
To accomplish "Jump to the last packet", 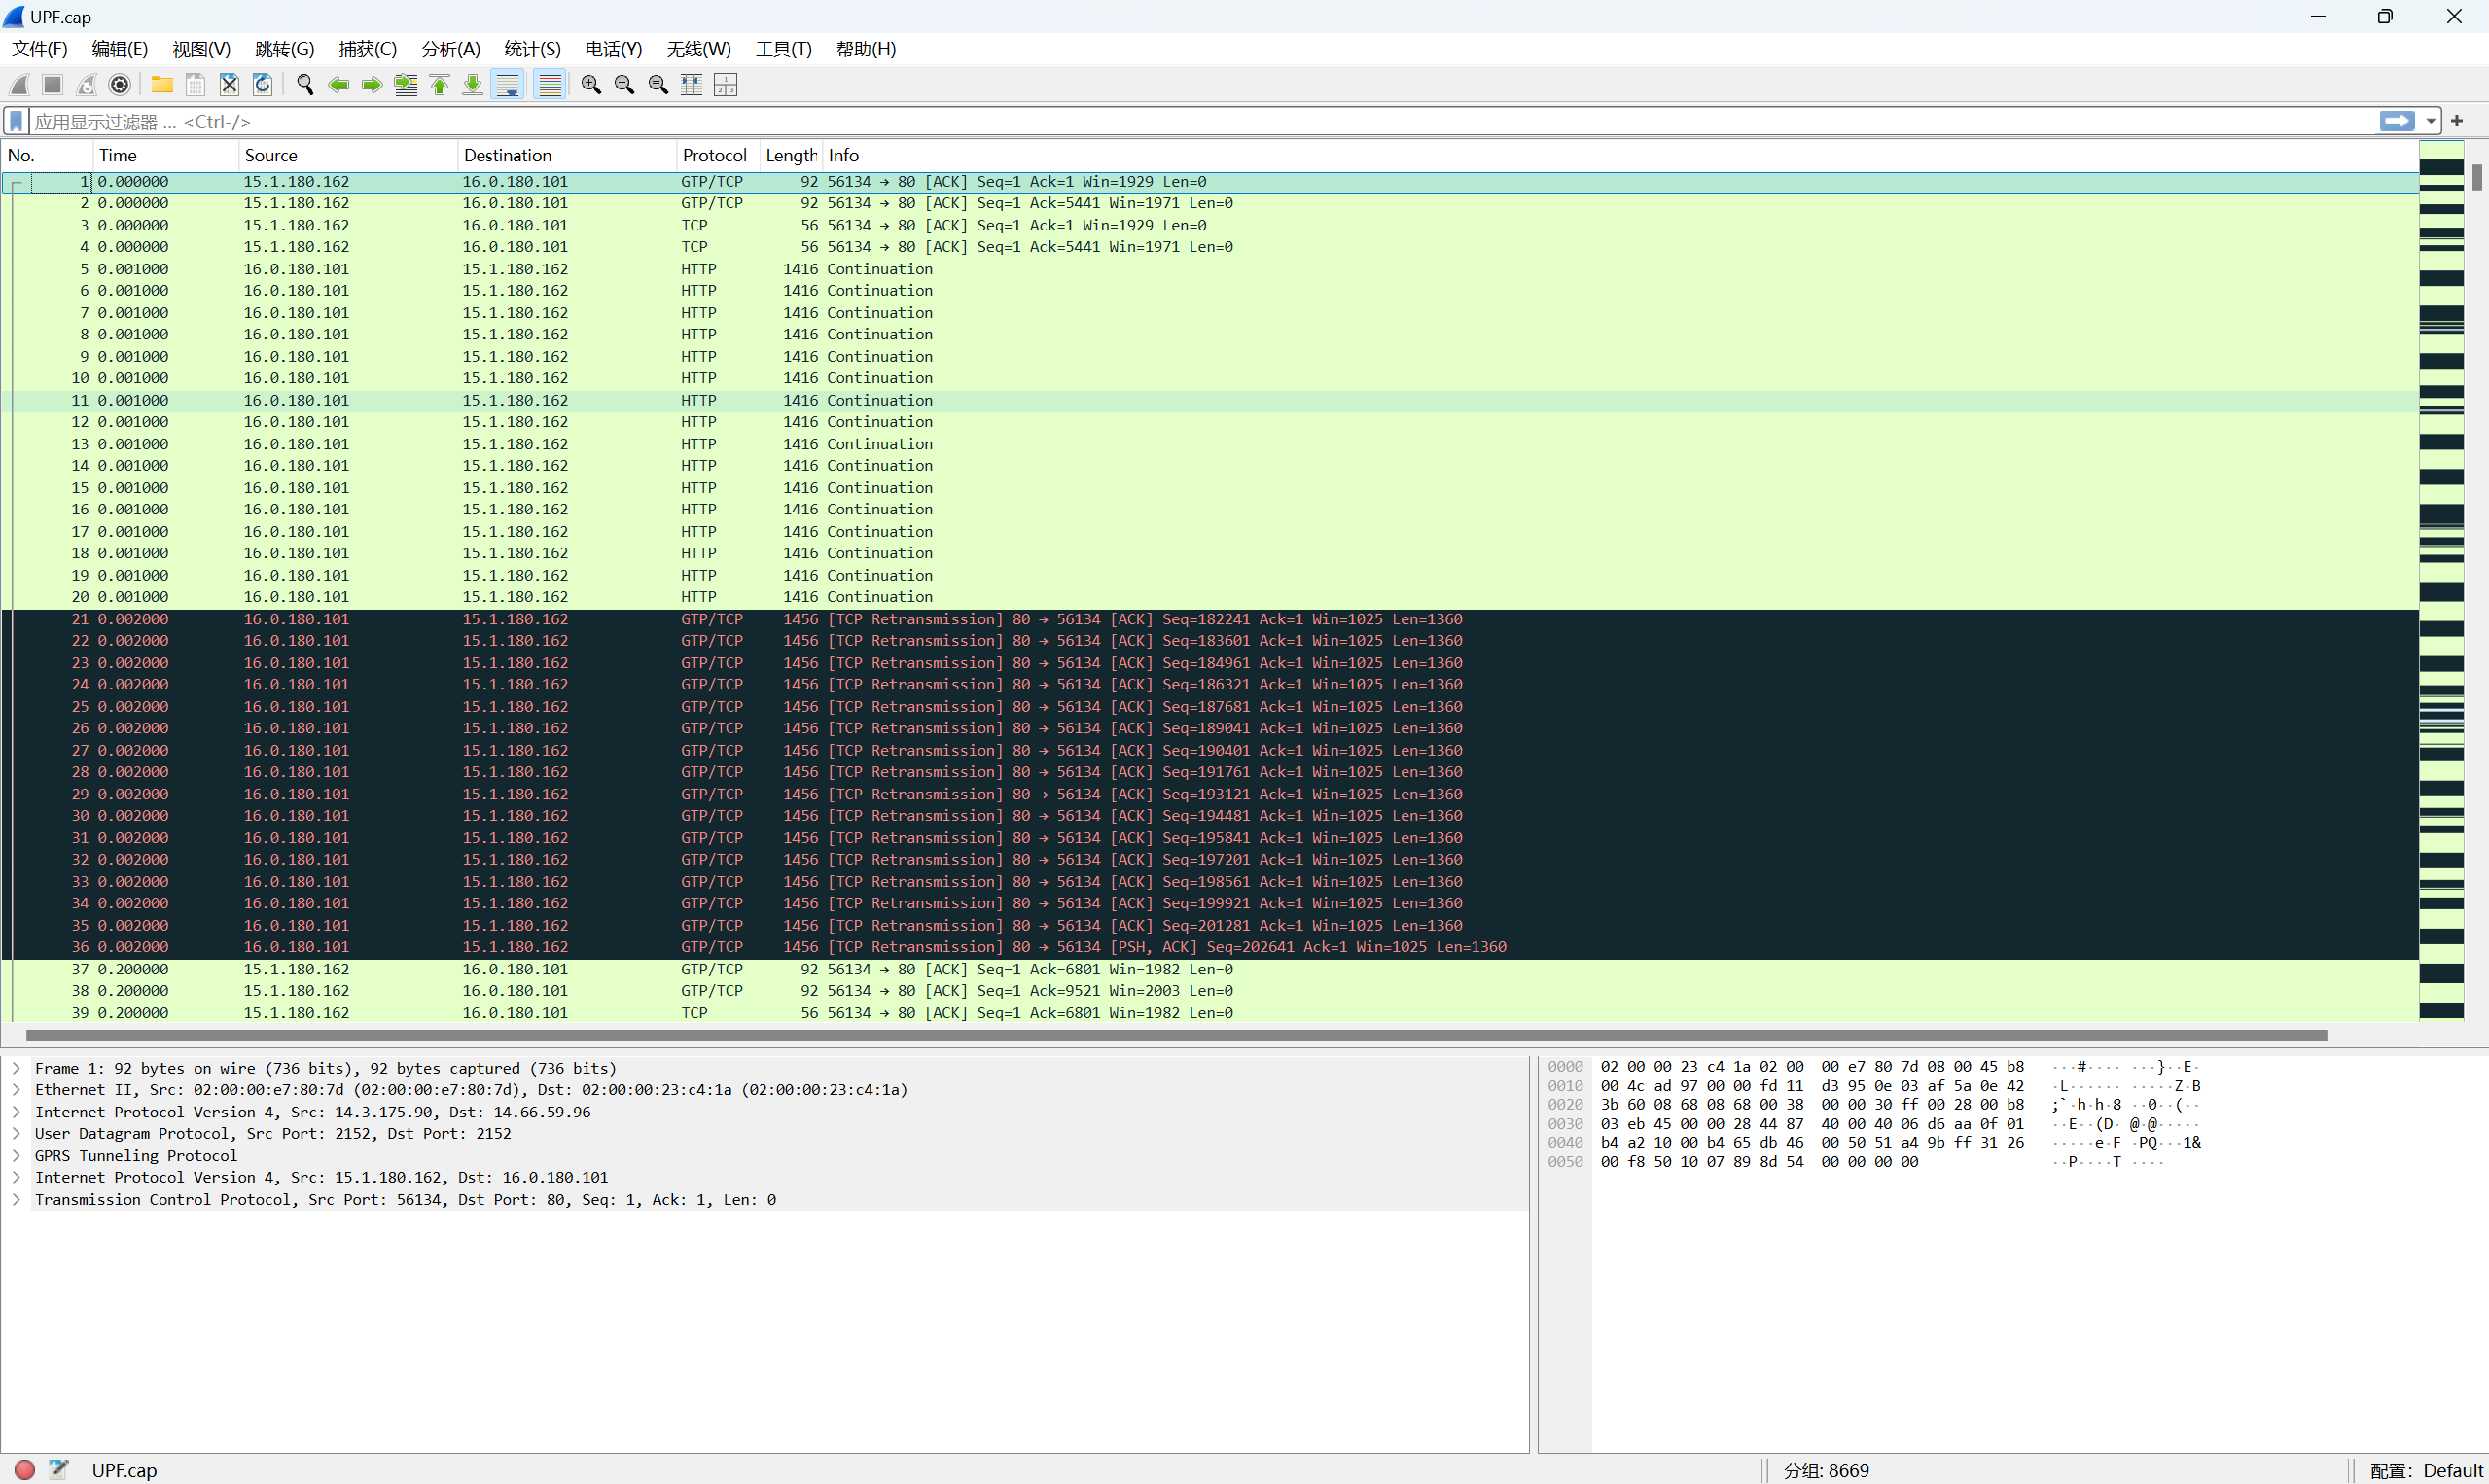I will (x=473, y=85).
